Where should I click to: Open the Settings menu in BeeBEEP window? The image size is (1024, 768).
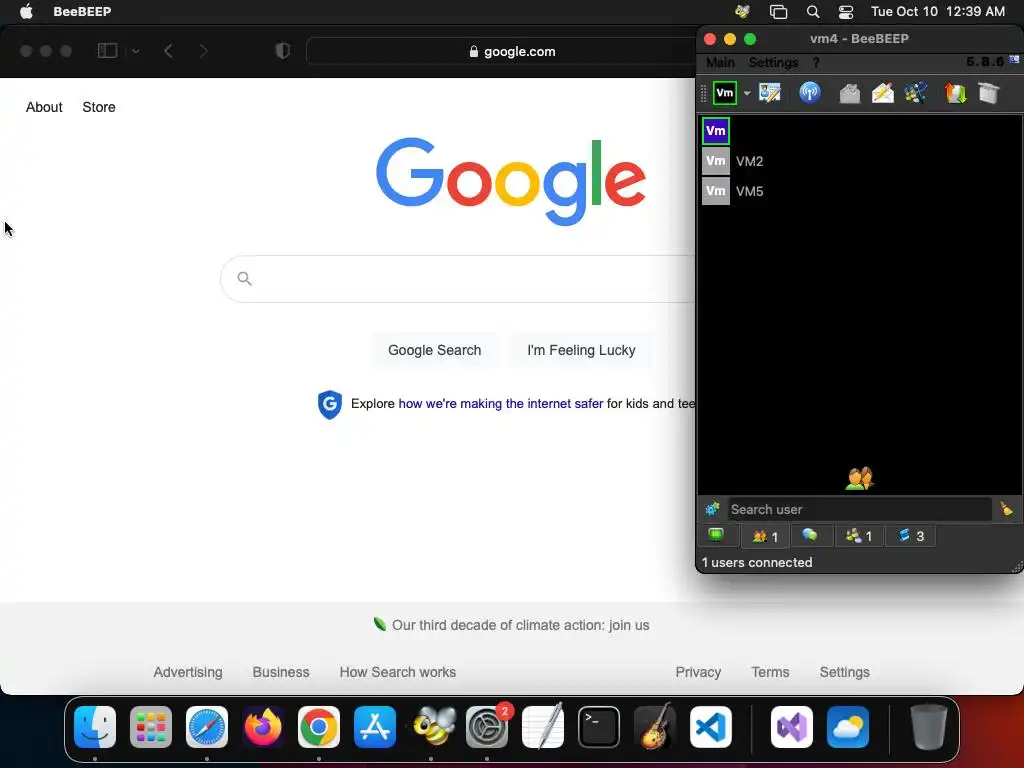pyautogui.click(x=773, y=63)
